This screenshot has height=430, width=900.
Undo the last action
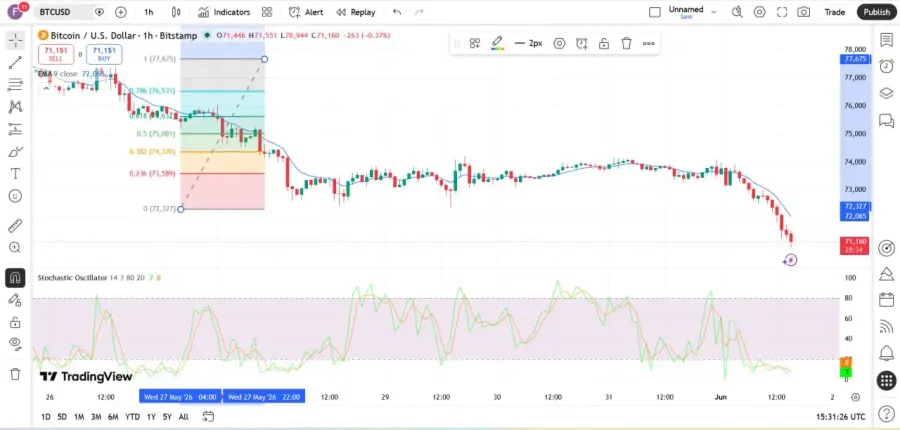[397, 12]
